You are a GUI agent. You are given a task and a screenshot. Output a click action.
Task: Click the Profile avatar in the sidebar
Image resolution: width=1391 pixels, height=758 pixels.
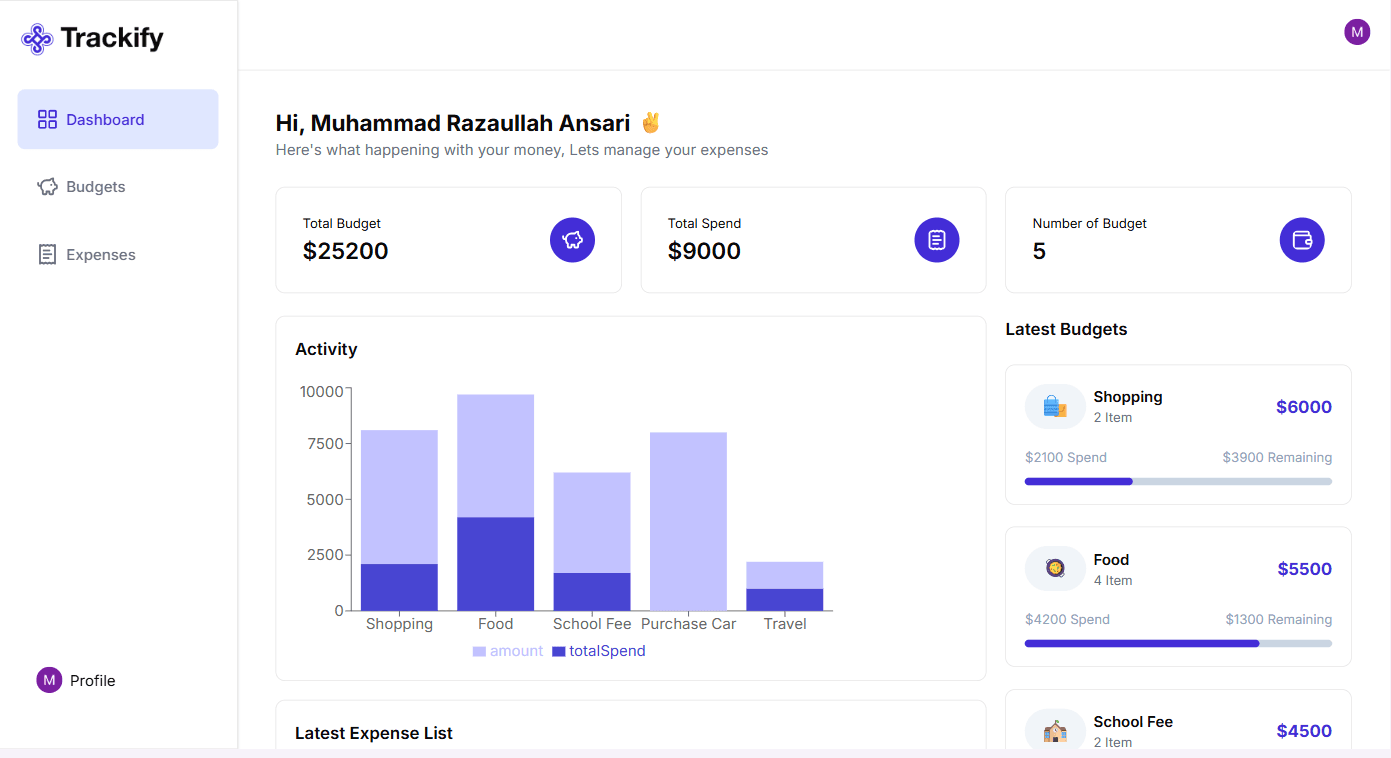pos(49,680)
